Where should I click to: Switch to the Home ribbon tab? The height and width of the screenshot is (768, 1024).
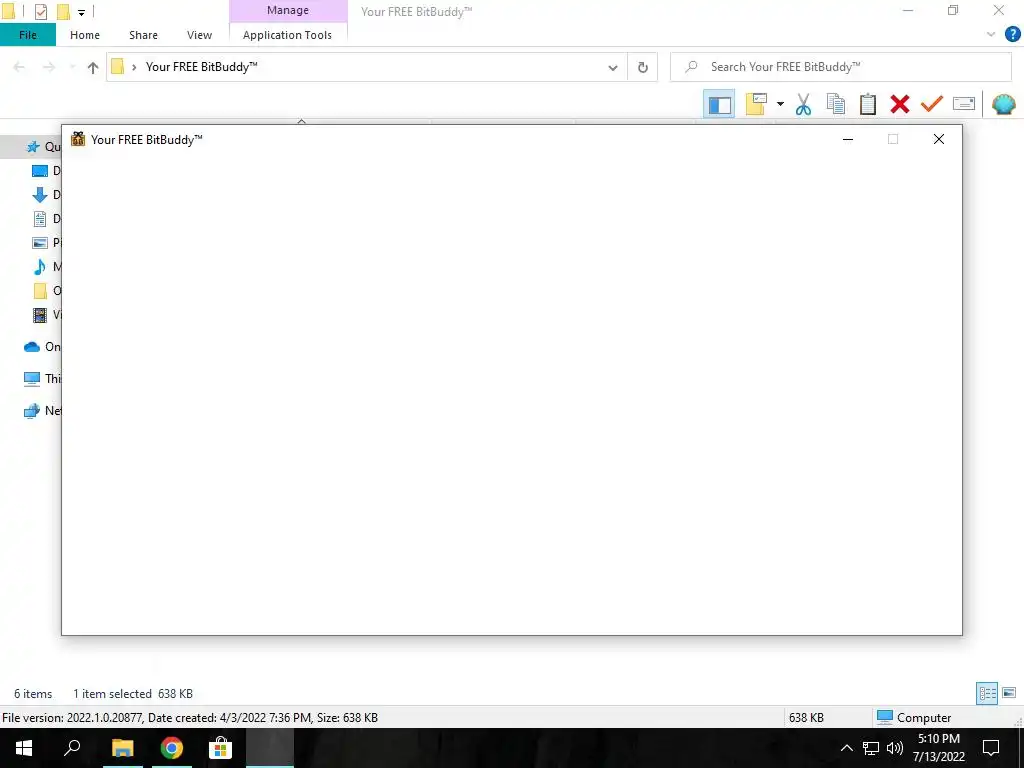point(85,35)
